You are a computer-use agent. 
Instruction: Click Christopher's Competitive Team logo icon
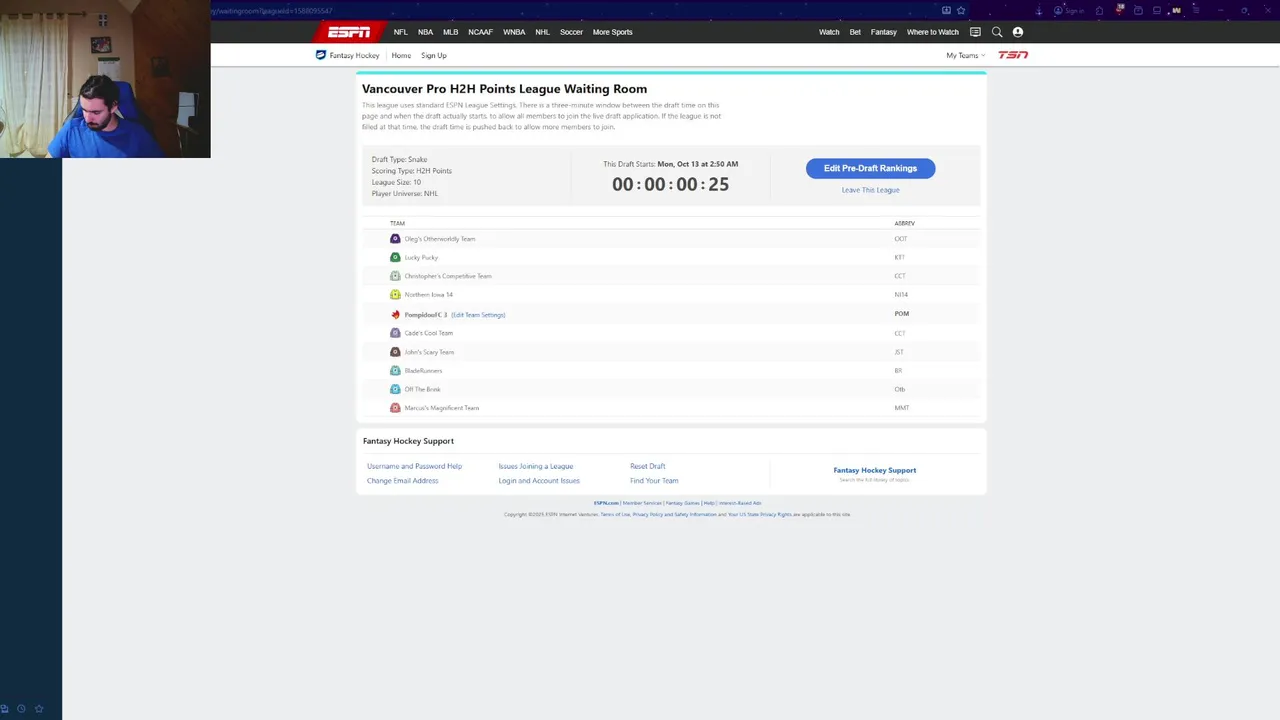point(395,276)
